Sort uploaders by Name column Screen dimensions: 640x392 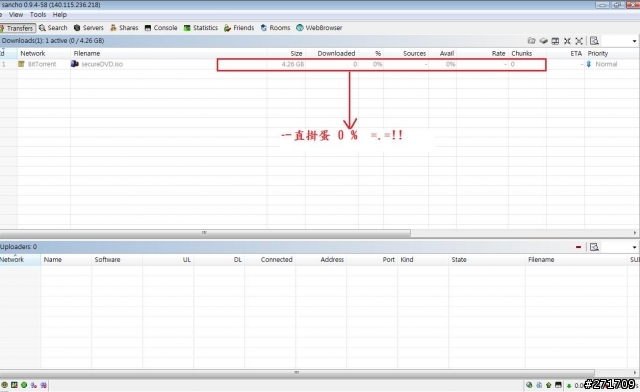[66, 260]
